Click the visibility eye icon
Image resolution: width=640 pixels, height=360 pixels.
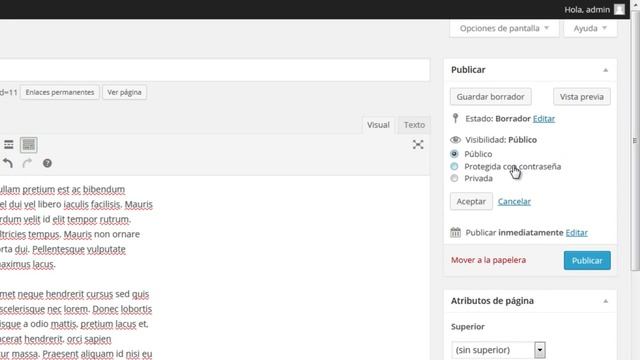[455, 140]
